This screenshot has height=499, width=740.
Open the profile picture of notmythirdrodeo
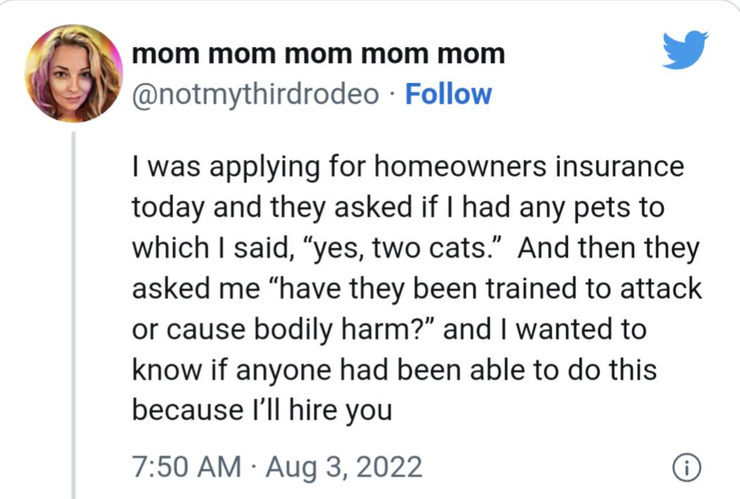(74, 74)
